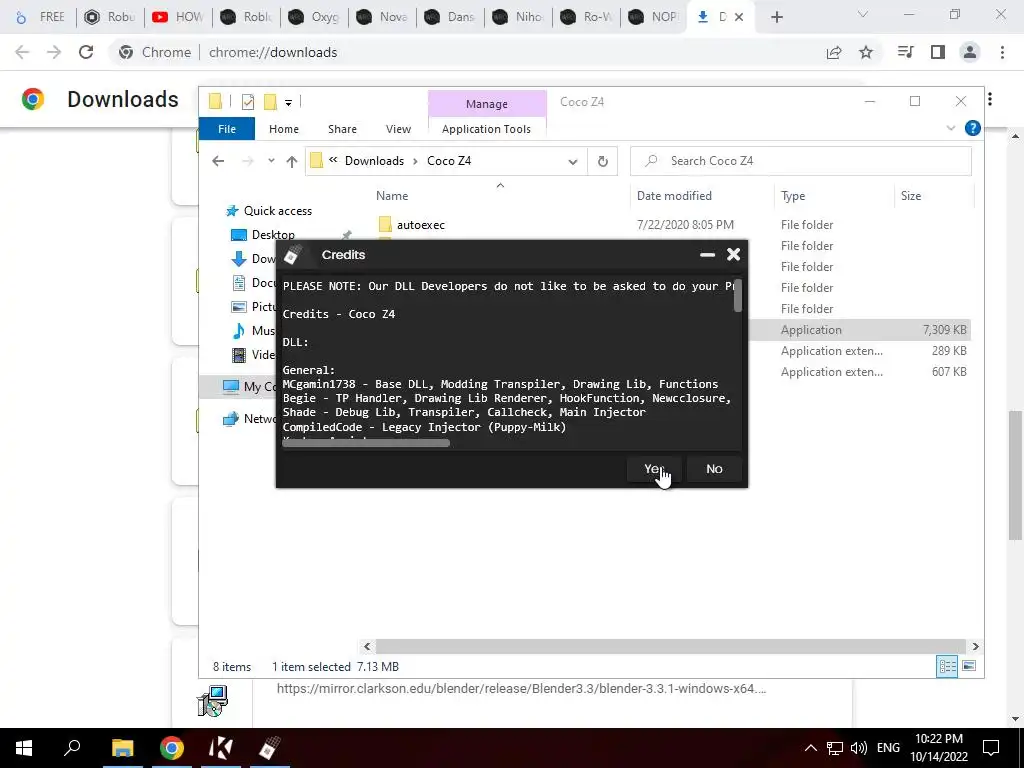The height and width of the screenshot is (768, 1024).
Task: Click the Quick access star icon
Action: [x=232, y=211]
